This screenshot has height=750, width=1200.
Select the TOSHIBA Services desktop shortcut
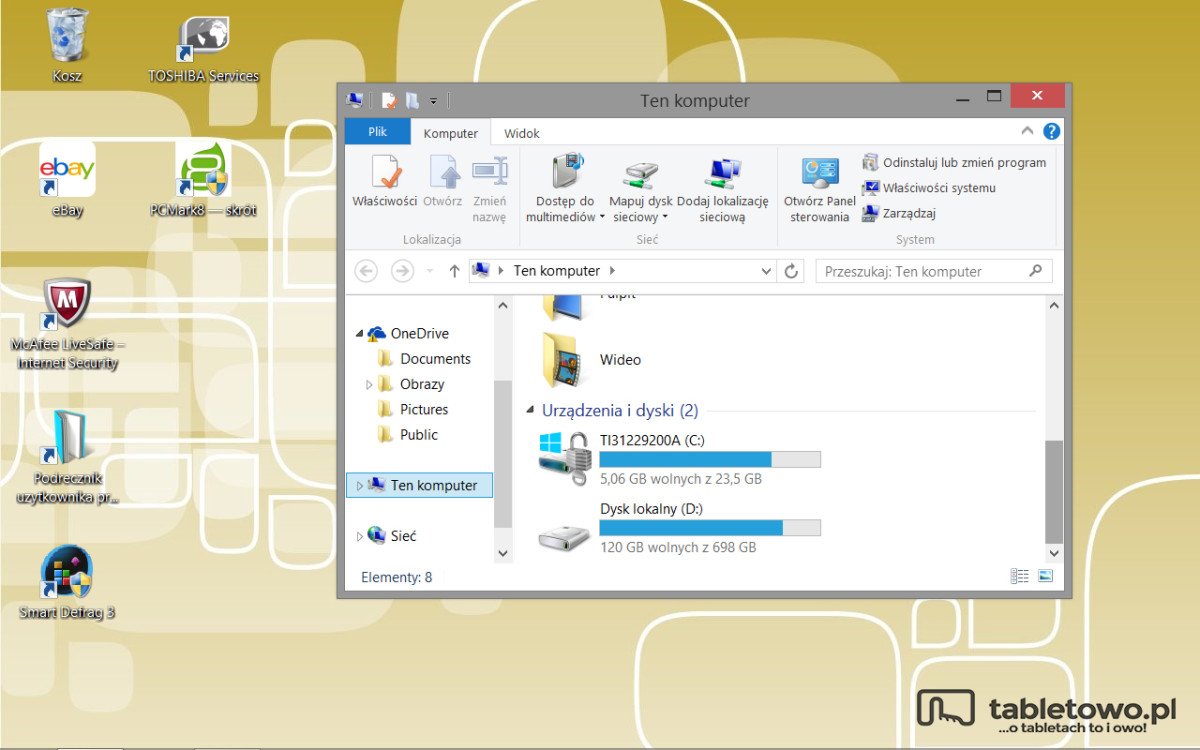(x=204, y=49)
